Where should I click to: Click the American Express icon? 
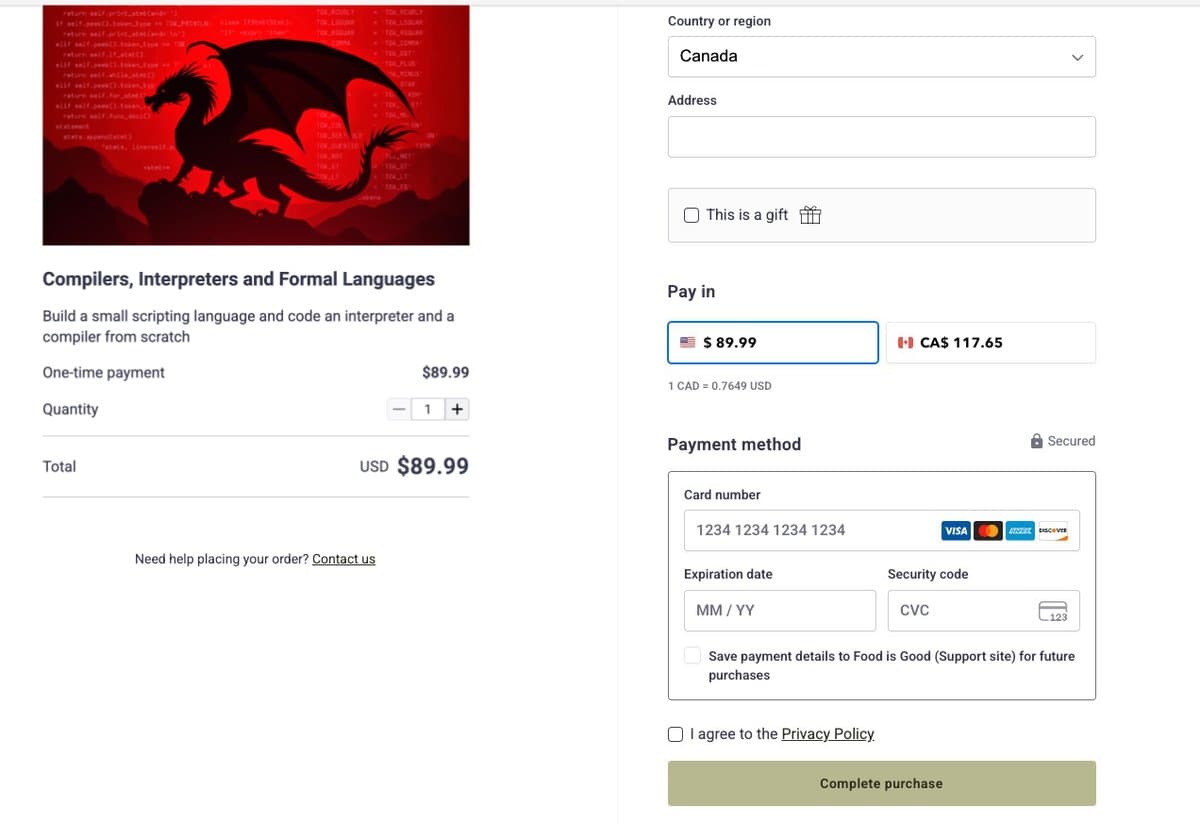pyautogui.click(x=1019, y=530)
